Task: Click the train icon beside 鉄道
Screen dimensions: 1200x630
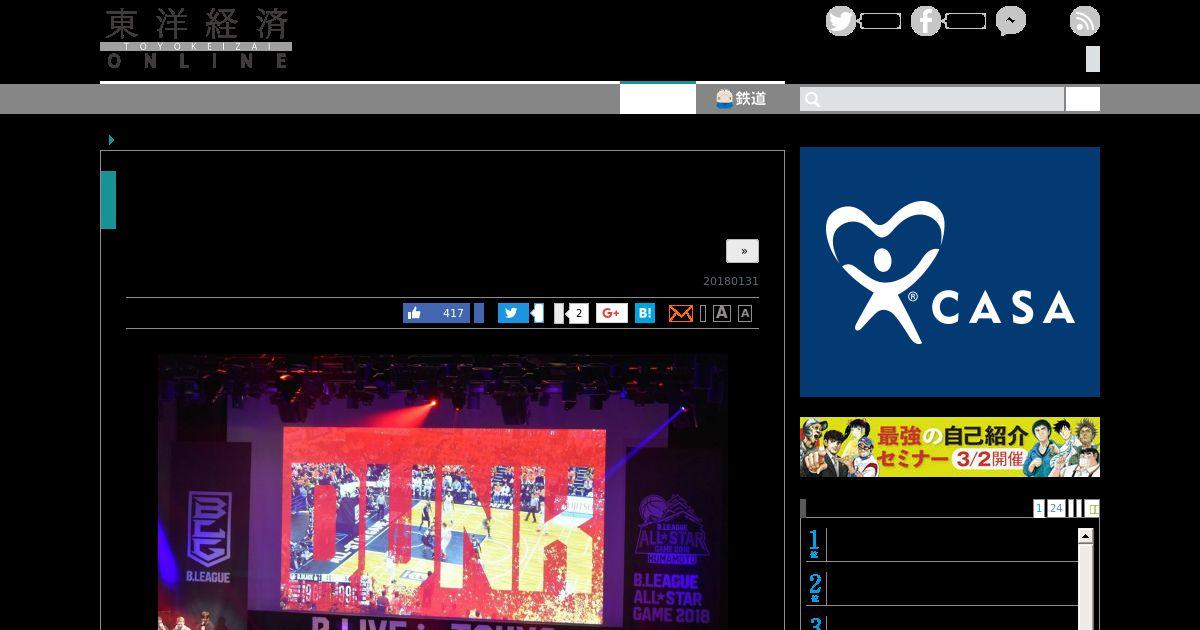Action: (724, 98)
